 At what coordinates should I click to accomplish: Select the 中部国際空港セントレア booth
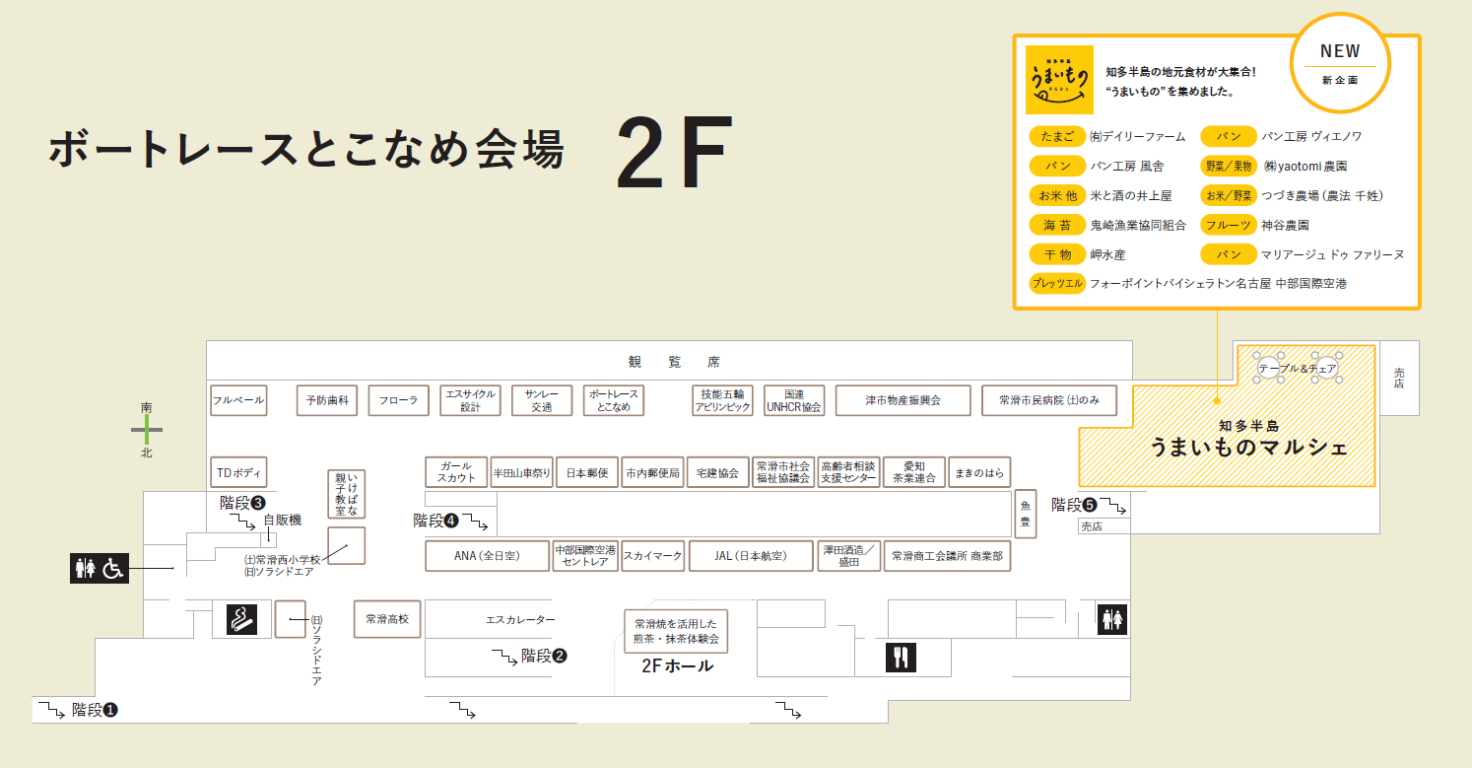coord(585,556)
